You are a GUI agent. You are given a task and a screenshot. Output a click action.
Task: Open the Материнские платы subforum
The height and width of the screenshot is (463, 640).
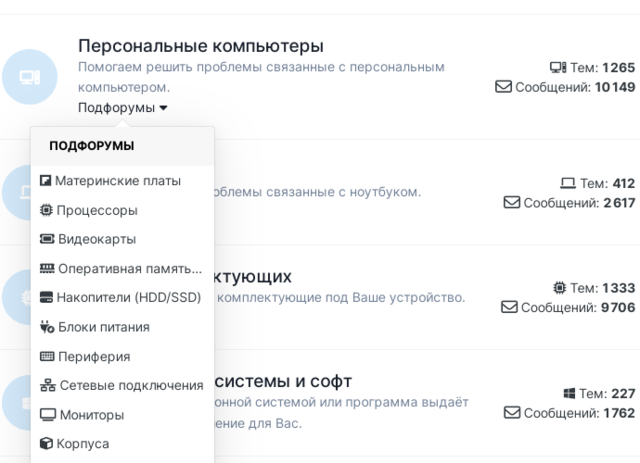pos(118,181)
